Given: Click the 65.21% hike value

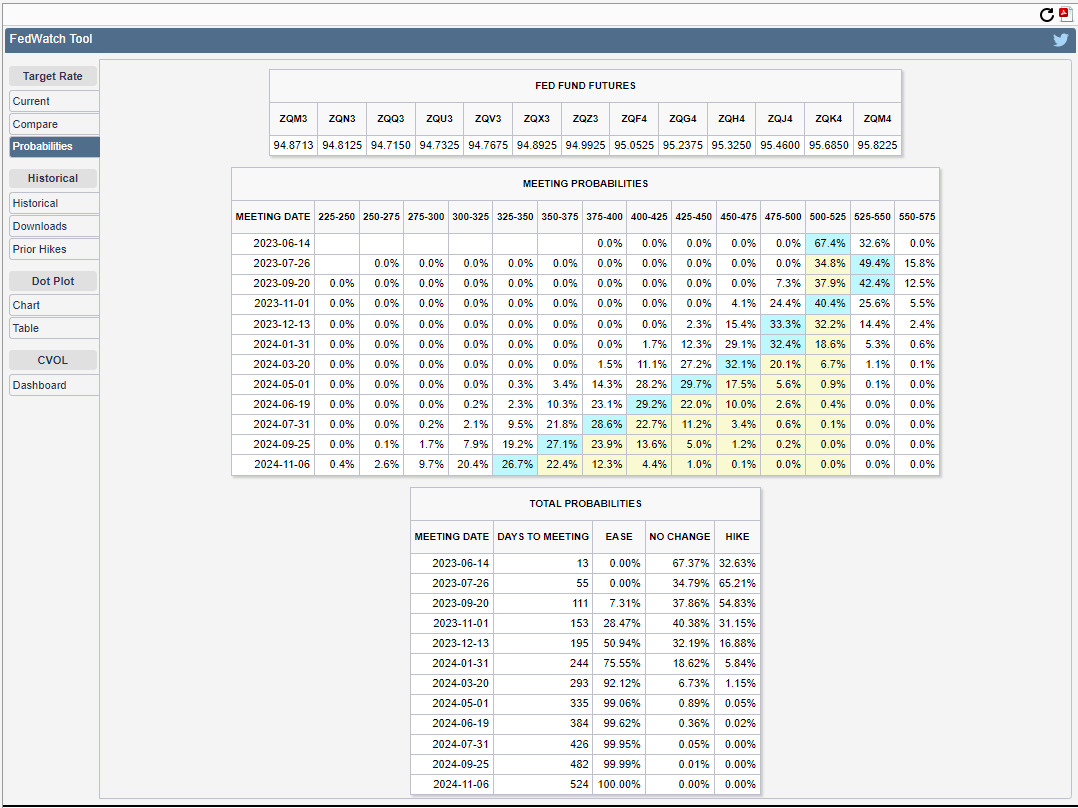Looking at the screenshot, I should point(738,583).
